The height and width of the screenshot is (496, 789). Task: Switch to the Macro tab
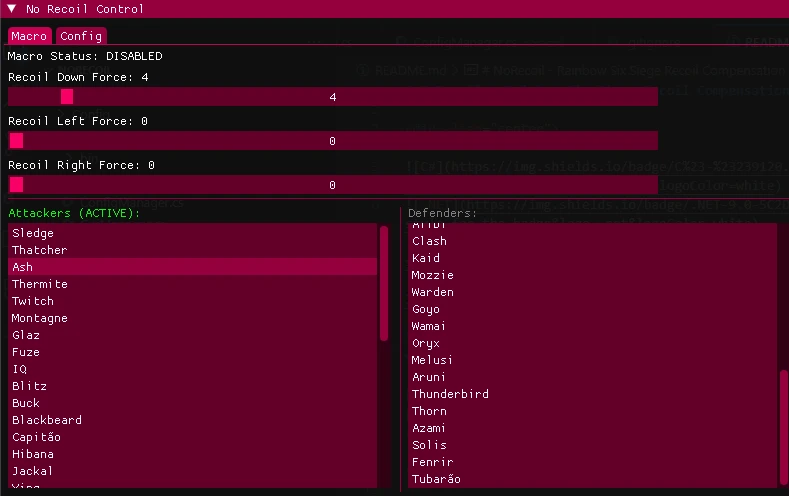[x=30, y=36]
